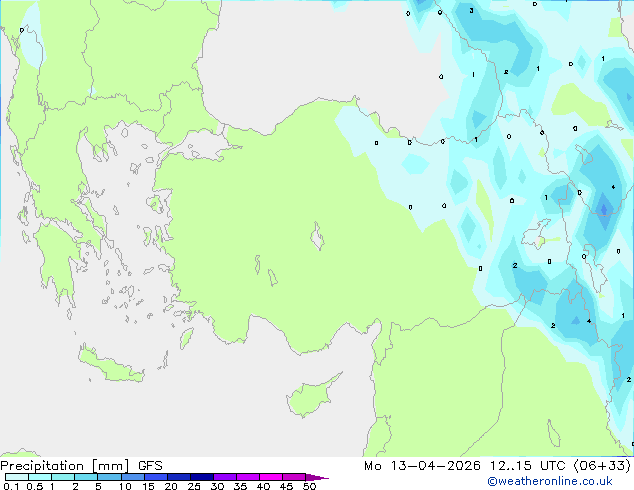Click the 0.1–0.5 mm legend swatch
Image resolution: width=634 pixels, height=490 pixels.
coord(17,477)
